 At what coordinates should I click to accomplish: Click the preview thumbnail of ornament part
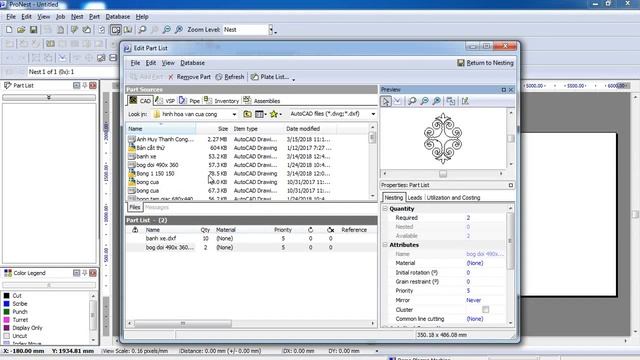(x=443, y=139)
